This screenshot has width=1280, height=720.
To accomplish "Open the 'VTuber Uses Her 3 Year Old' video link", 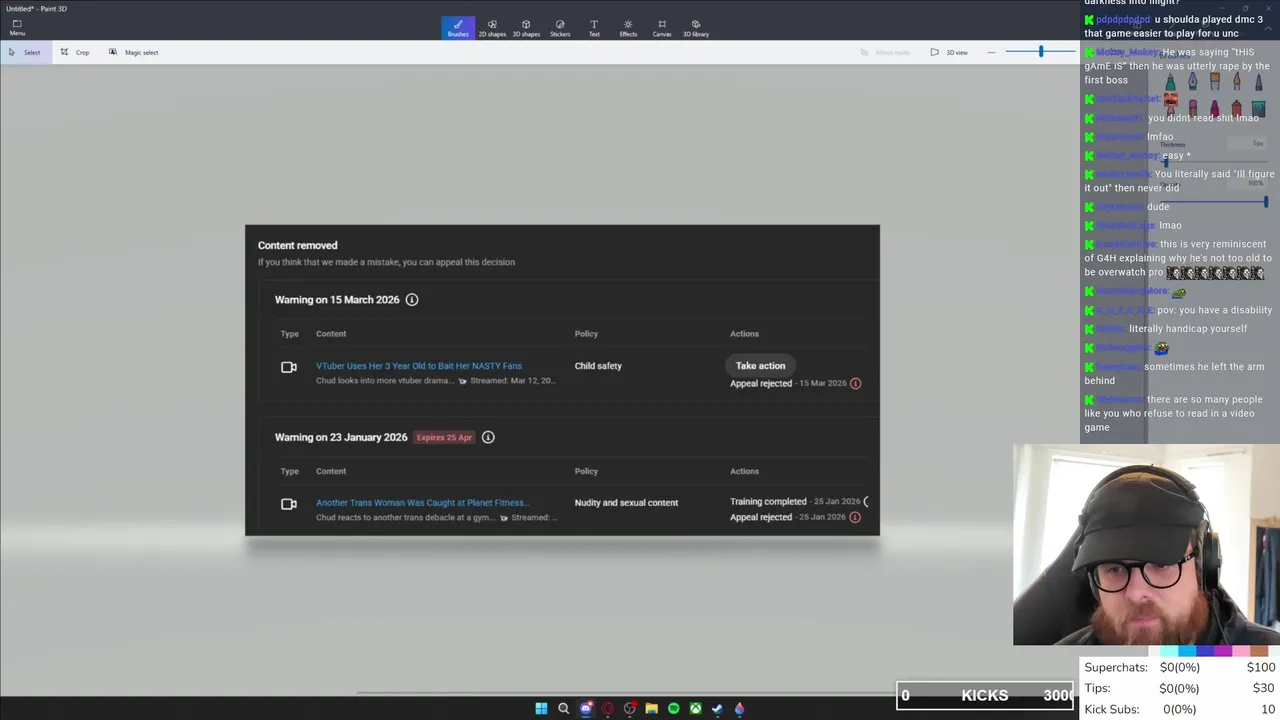I will 419,366.
